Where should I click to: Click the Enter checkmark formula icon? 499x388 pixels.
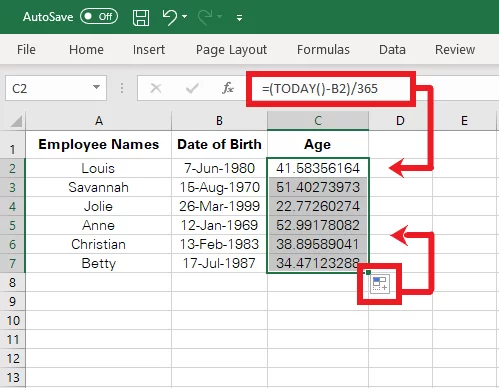point(192,88)
